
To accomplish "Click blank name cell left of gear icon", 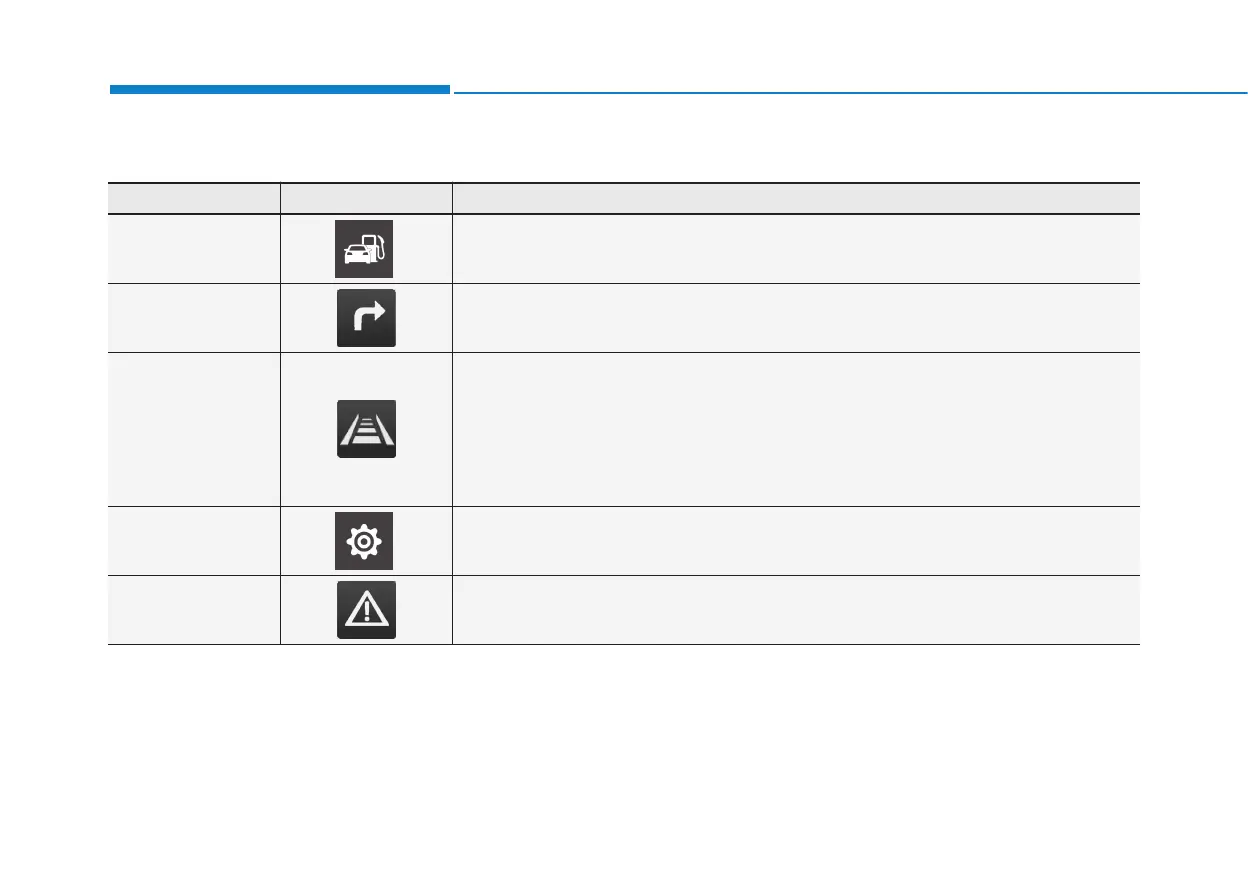I will 194,541.
